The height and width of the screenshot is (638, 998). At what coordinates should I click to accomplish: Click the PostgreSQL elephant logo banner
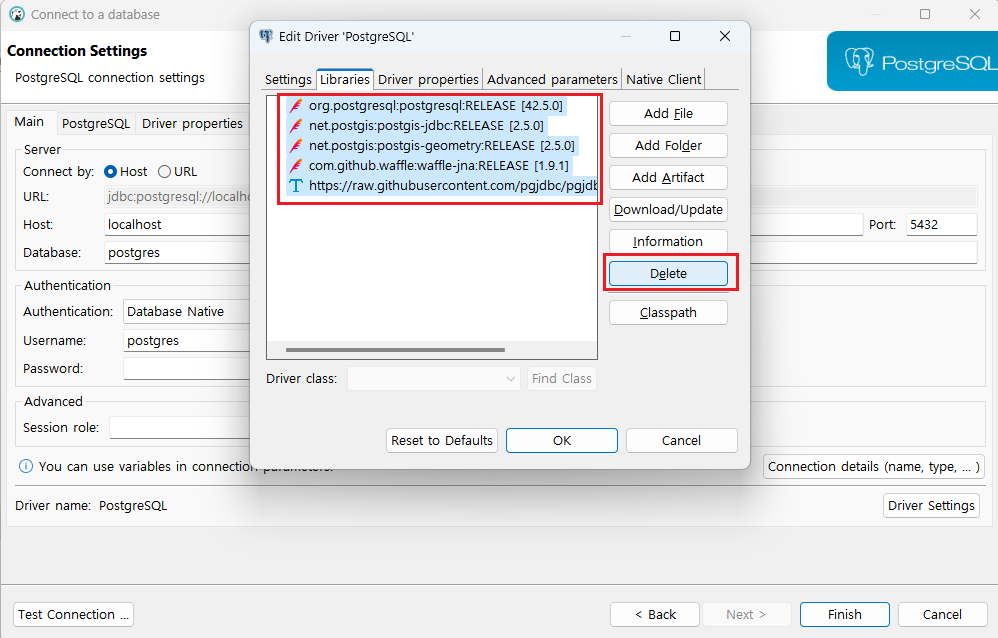click(912, 61)
